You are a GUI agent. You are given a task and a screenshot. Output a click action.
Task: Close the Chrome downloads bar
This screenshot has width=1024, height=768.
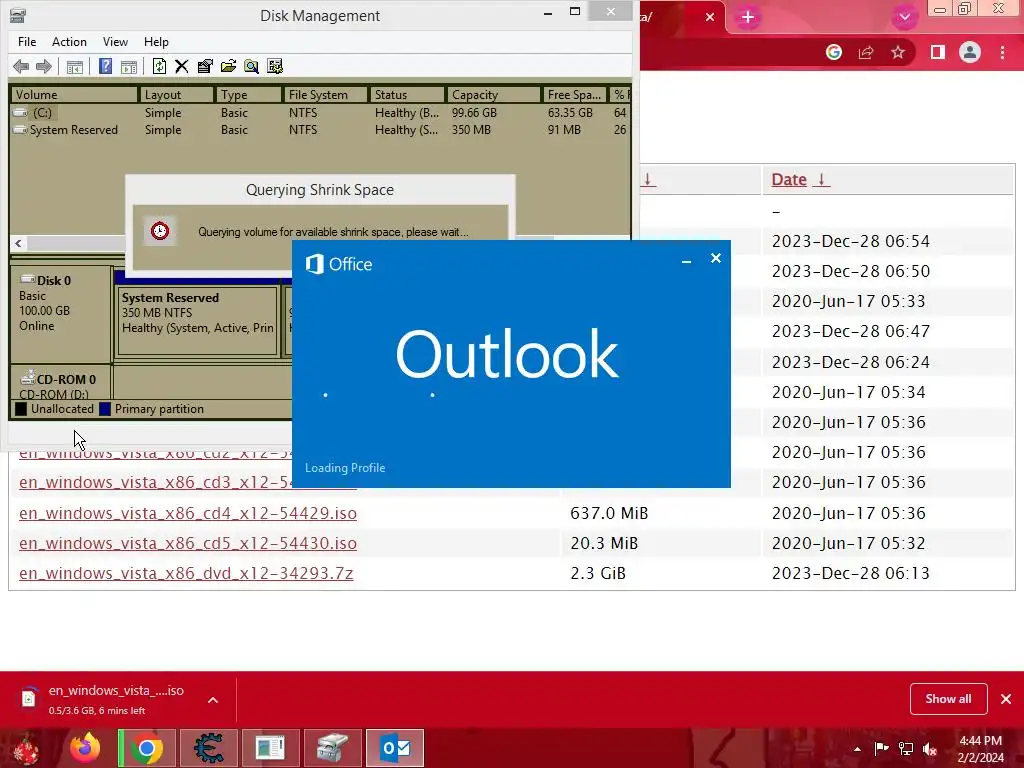click(x=1006, y=699)
